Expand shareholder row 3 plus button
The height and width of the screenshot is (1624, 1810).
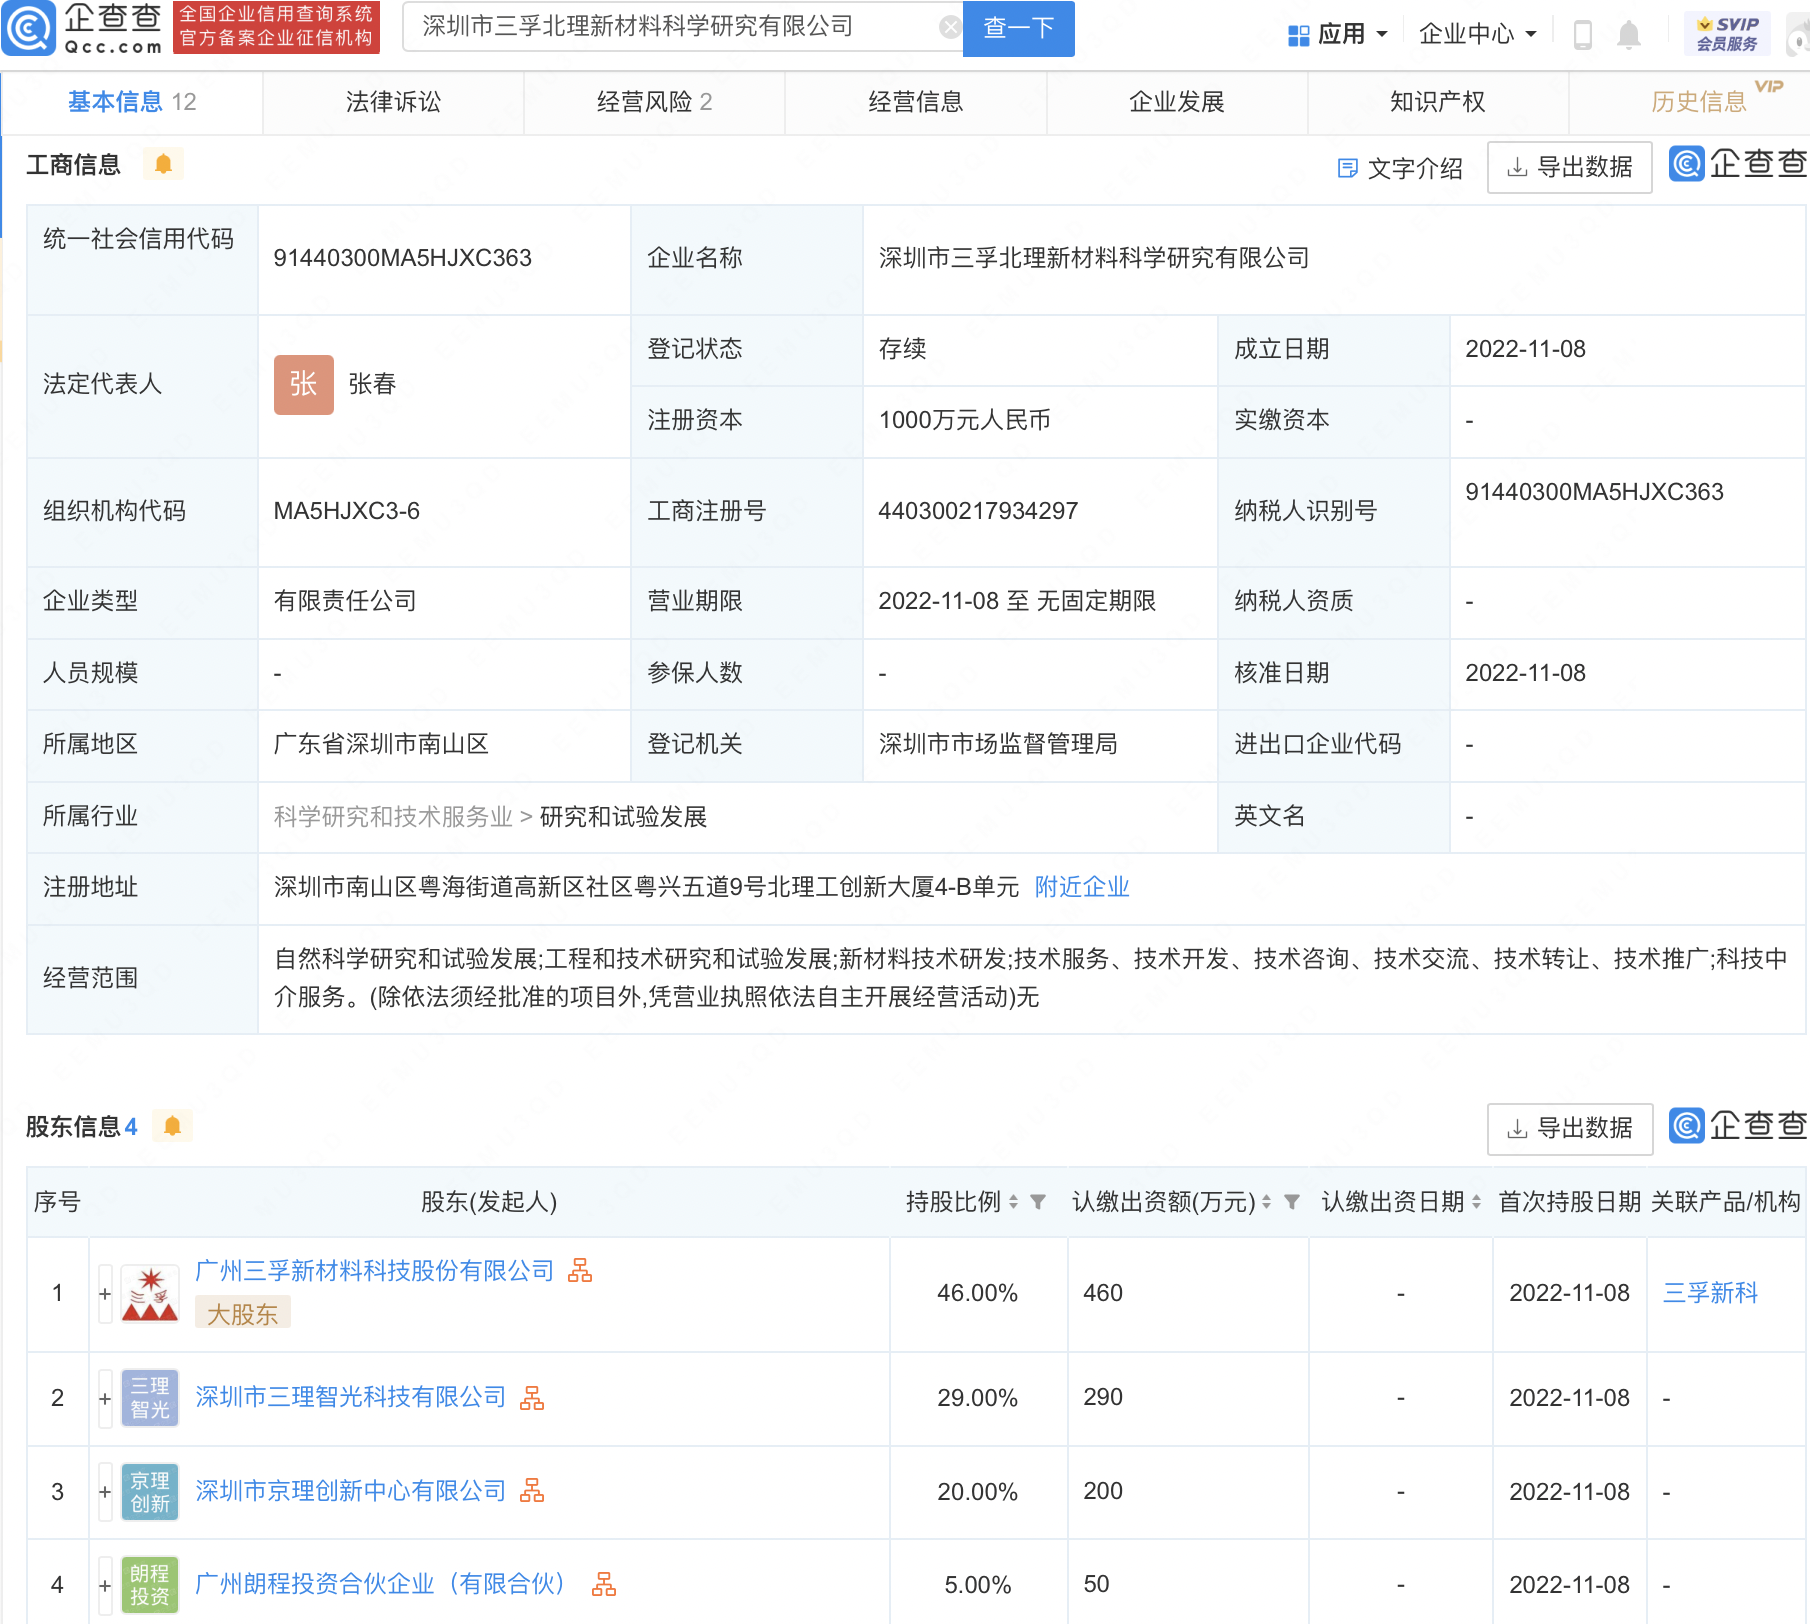pos(105,1492)
